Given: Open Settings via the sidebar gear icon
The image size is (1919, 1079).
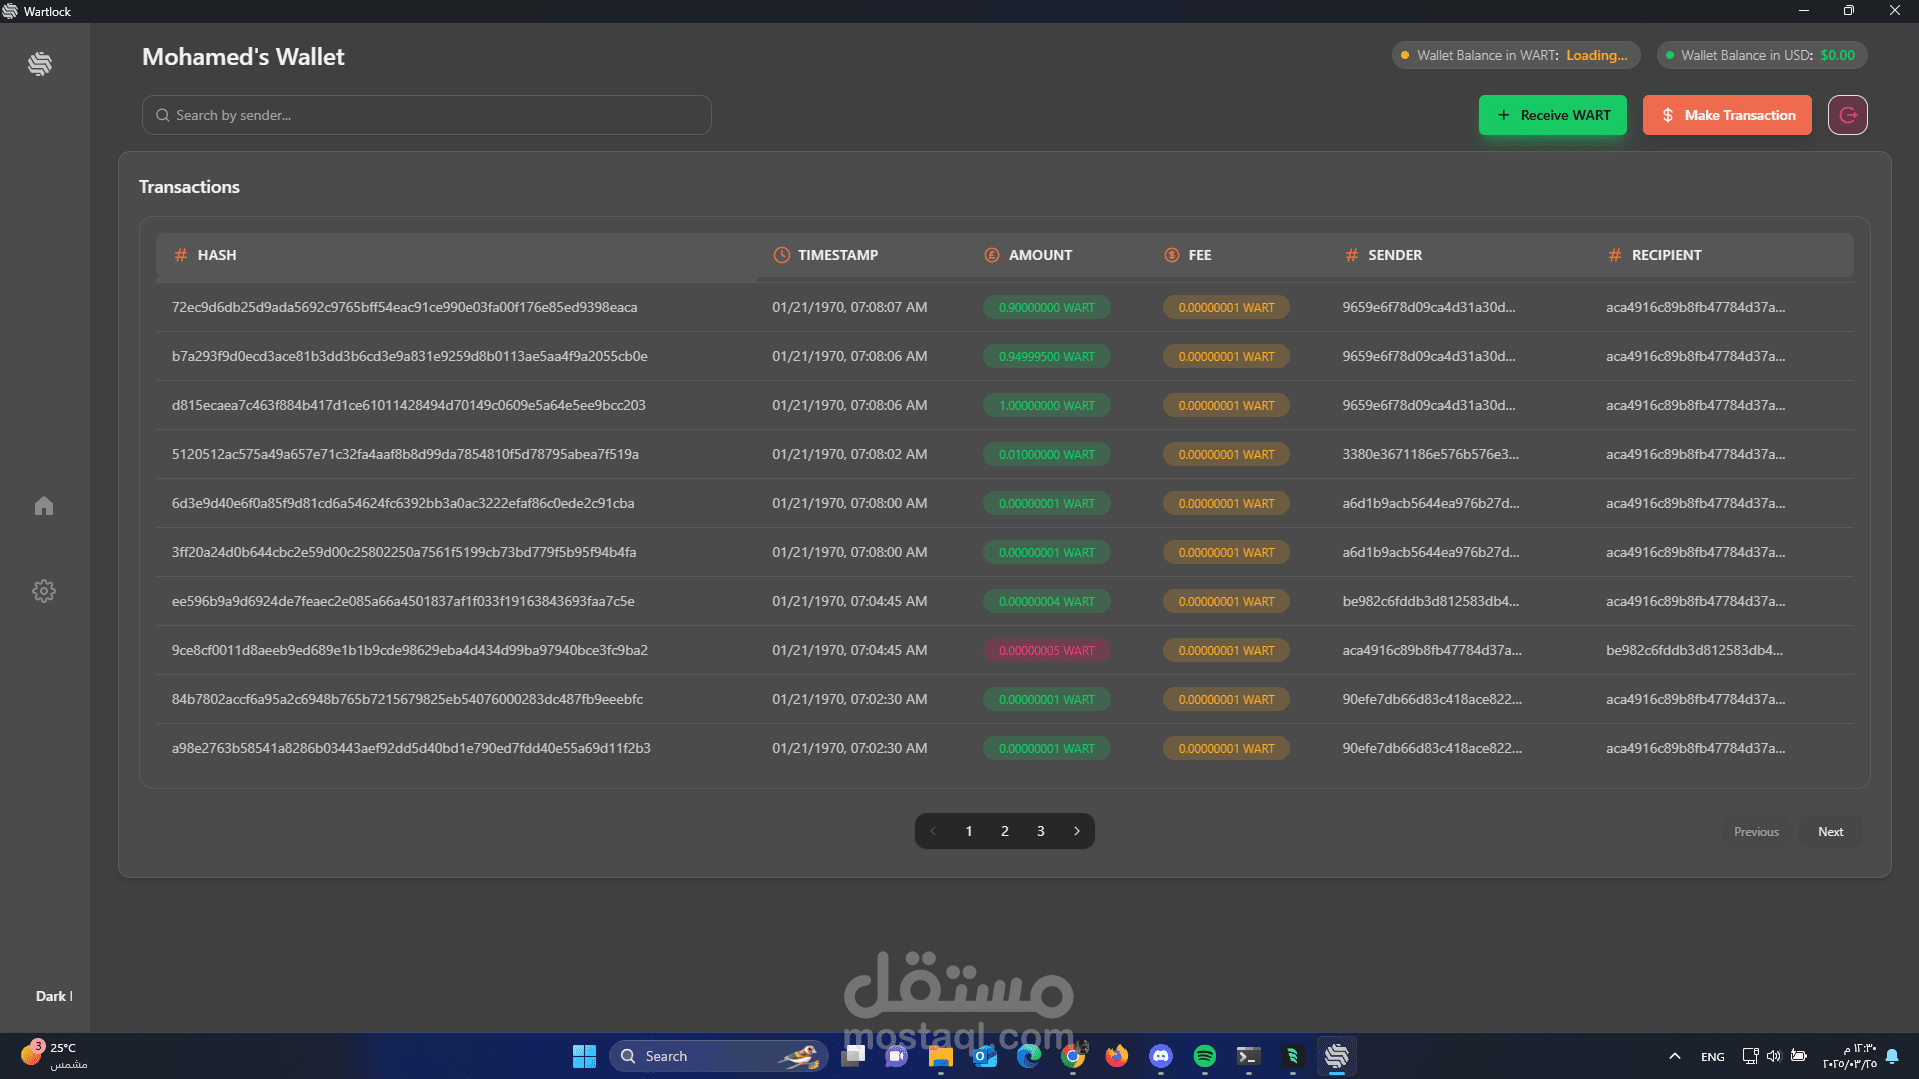Looking at the screenshot, I should (44, 591).
